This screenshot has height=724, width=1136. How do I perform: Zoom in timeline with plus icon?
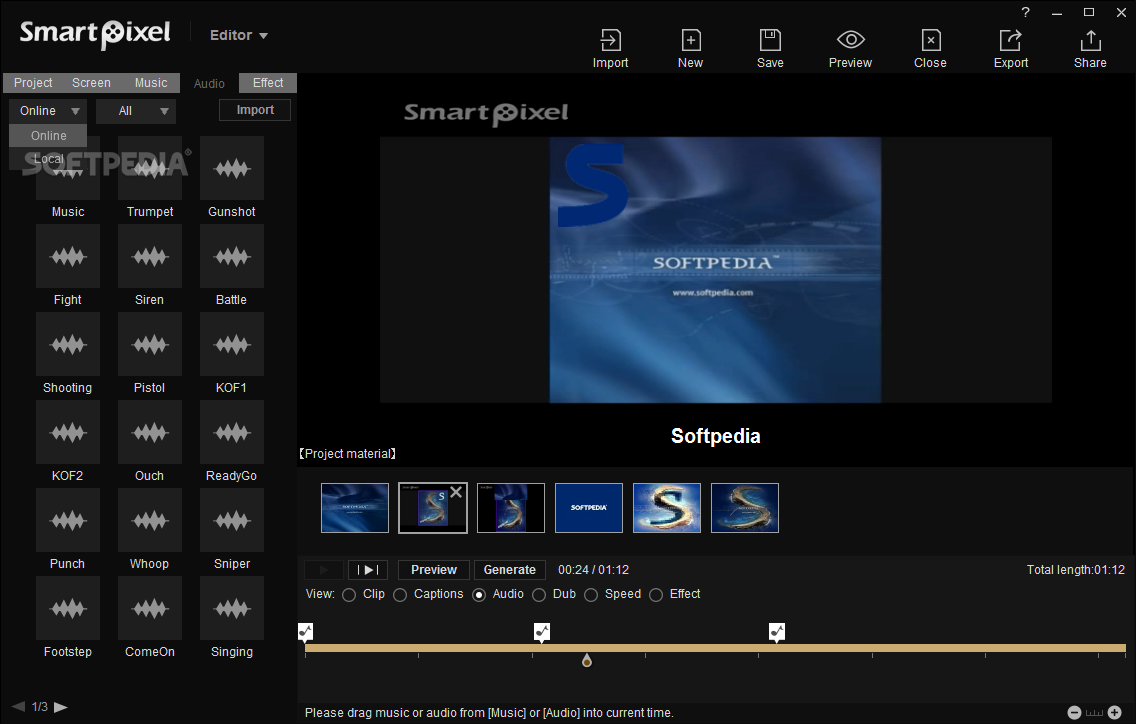[1115, 712]
